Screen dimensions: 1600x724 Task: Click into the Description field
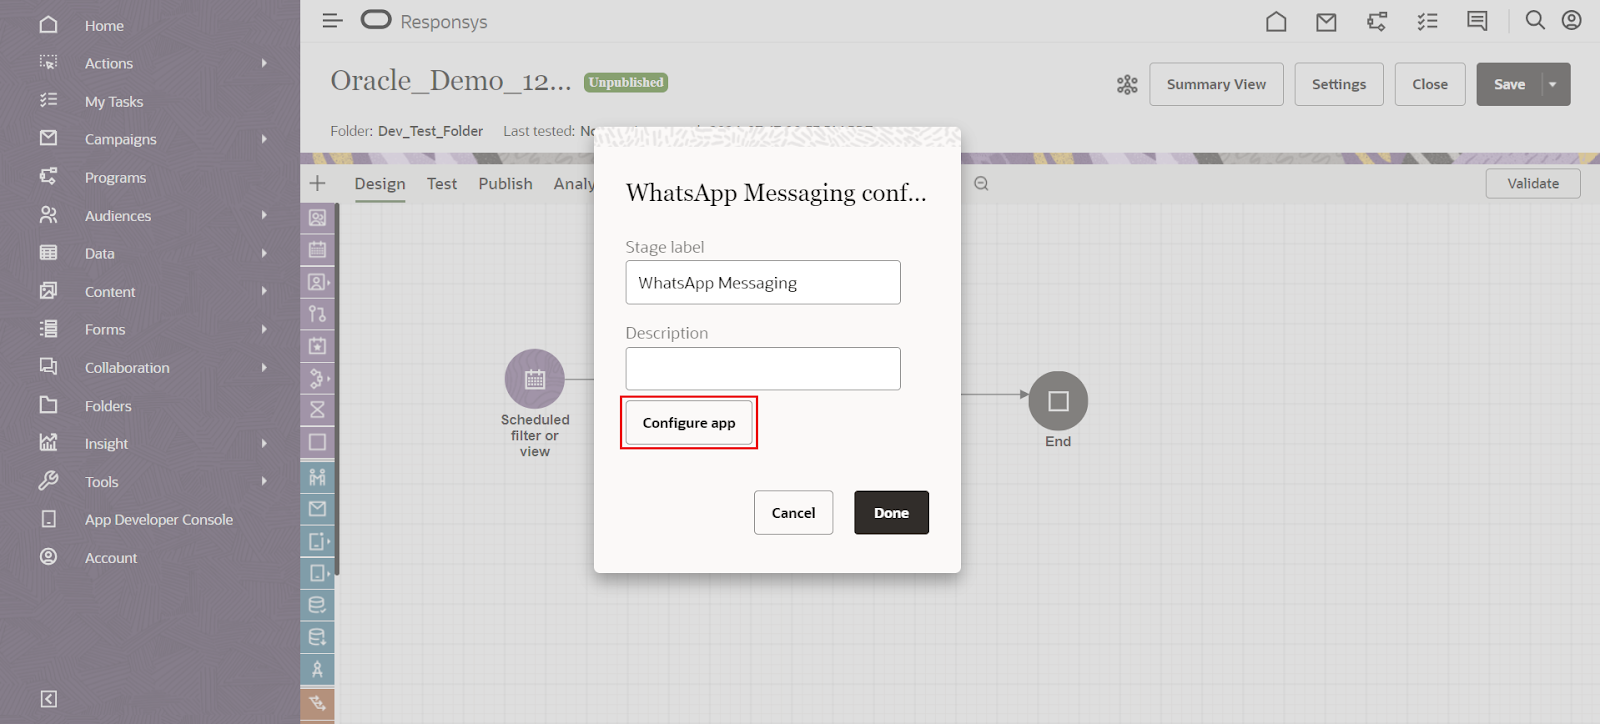click(763, 369)
